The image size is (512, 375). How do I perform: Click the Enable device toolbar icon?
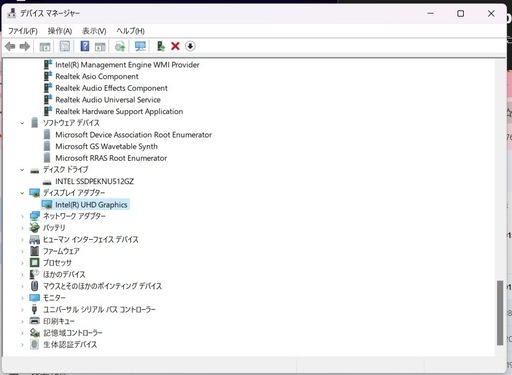tap(161, 46)
